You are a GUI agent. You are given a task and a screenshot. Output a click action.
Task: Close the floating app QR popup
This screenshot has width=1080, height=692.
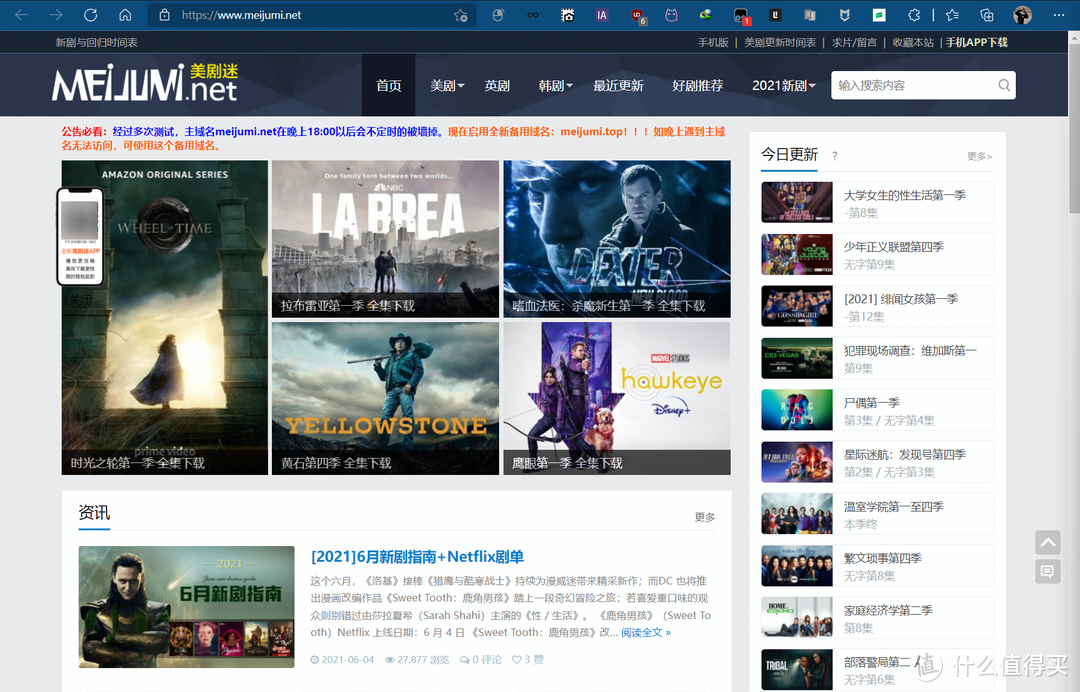tap(80, 300)
